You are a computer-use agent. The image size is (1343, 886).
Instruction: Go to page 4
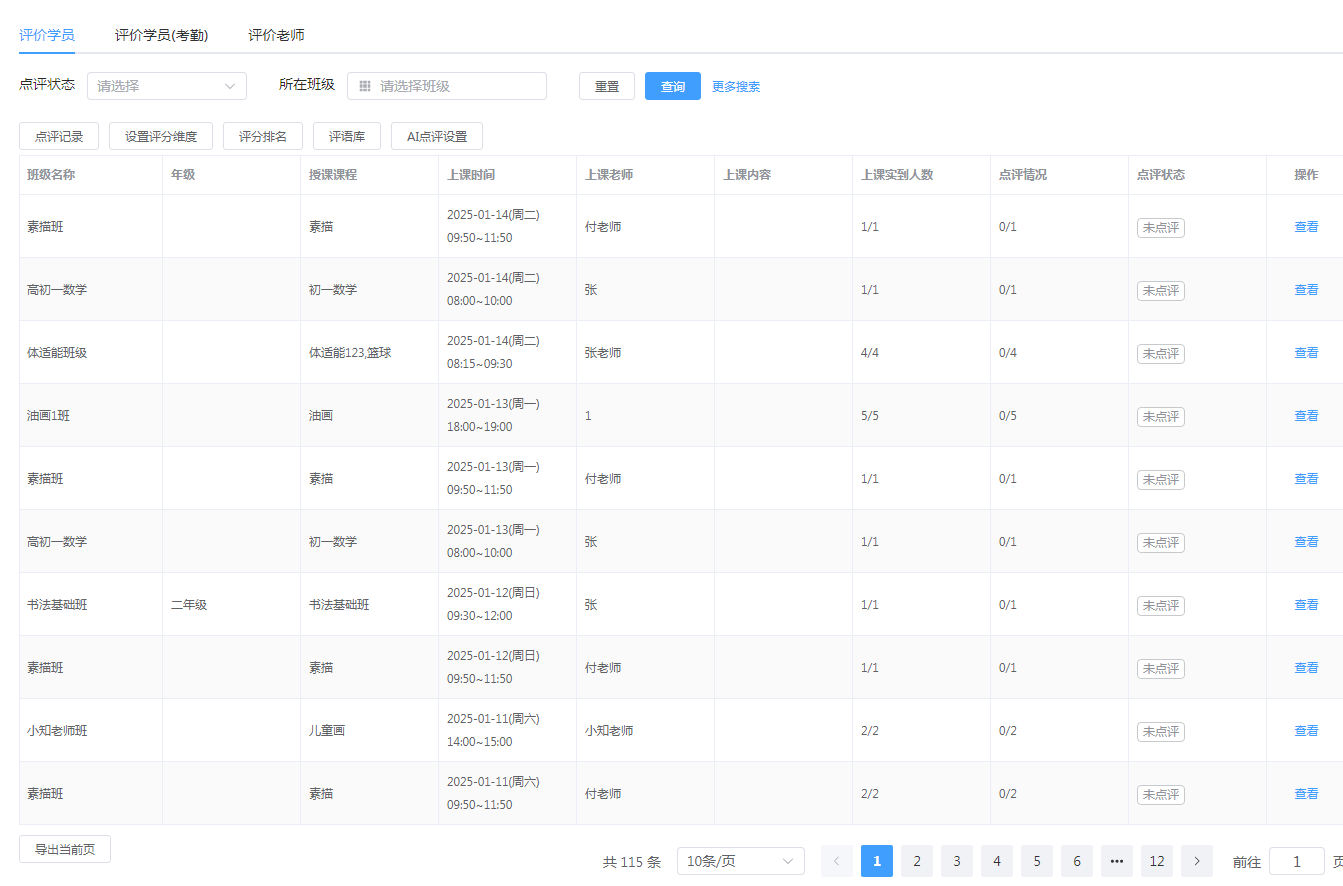pyautogui.click(x=997, y=861)
